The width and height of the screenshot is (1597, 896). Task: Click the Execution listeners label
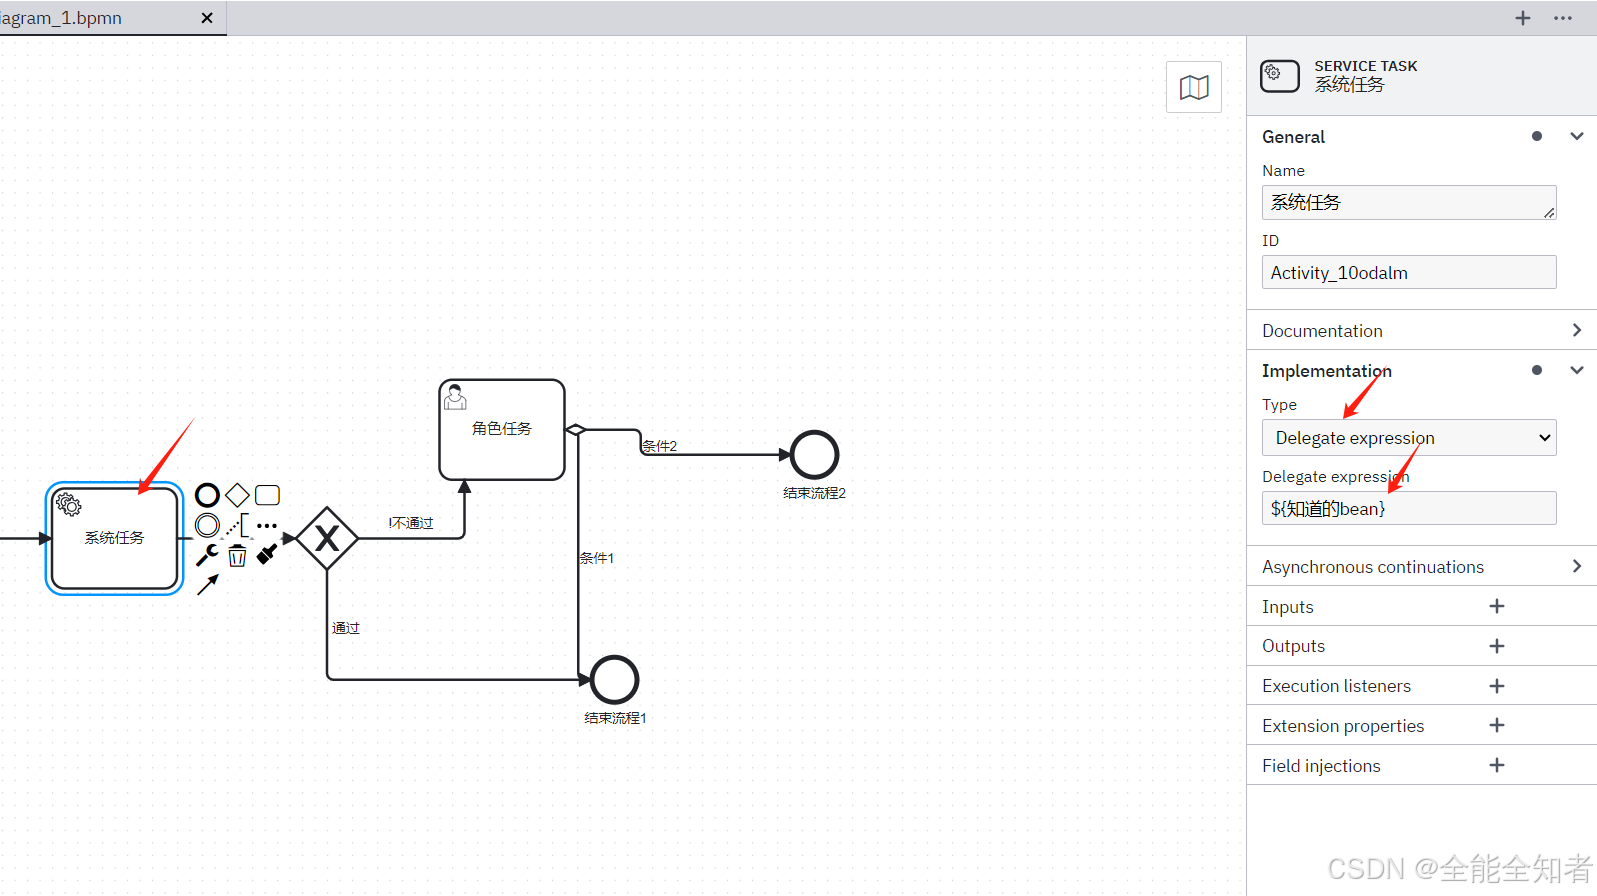(1336, 686)
